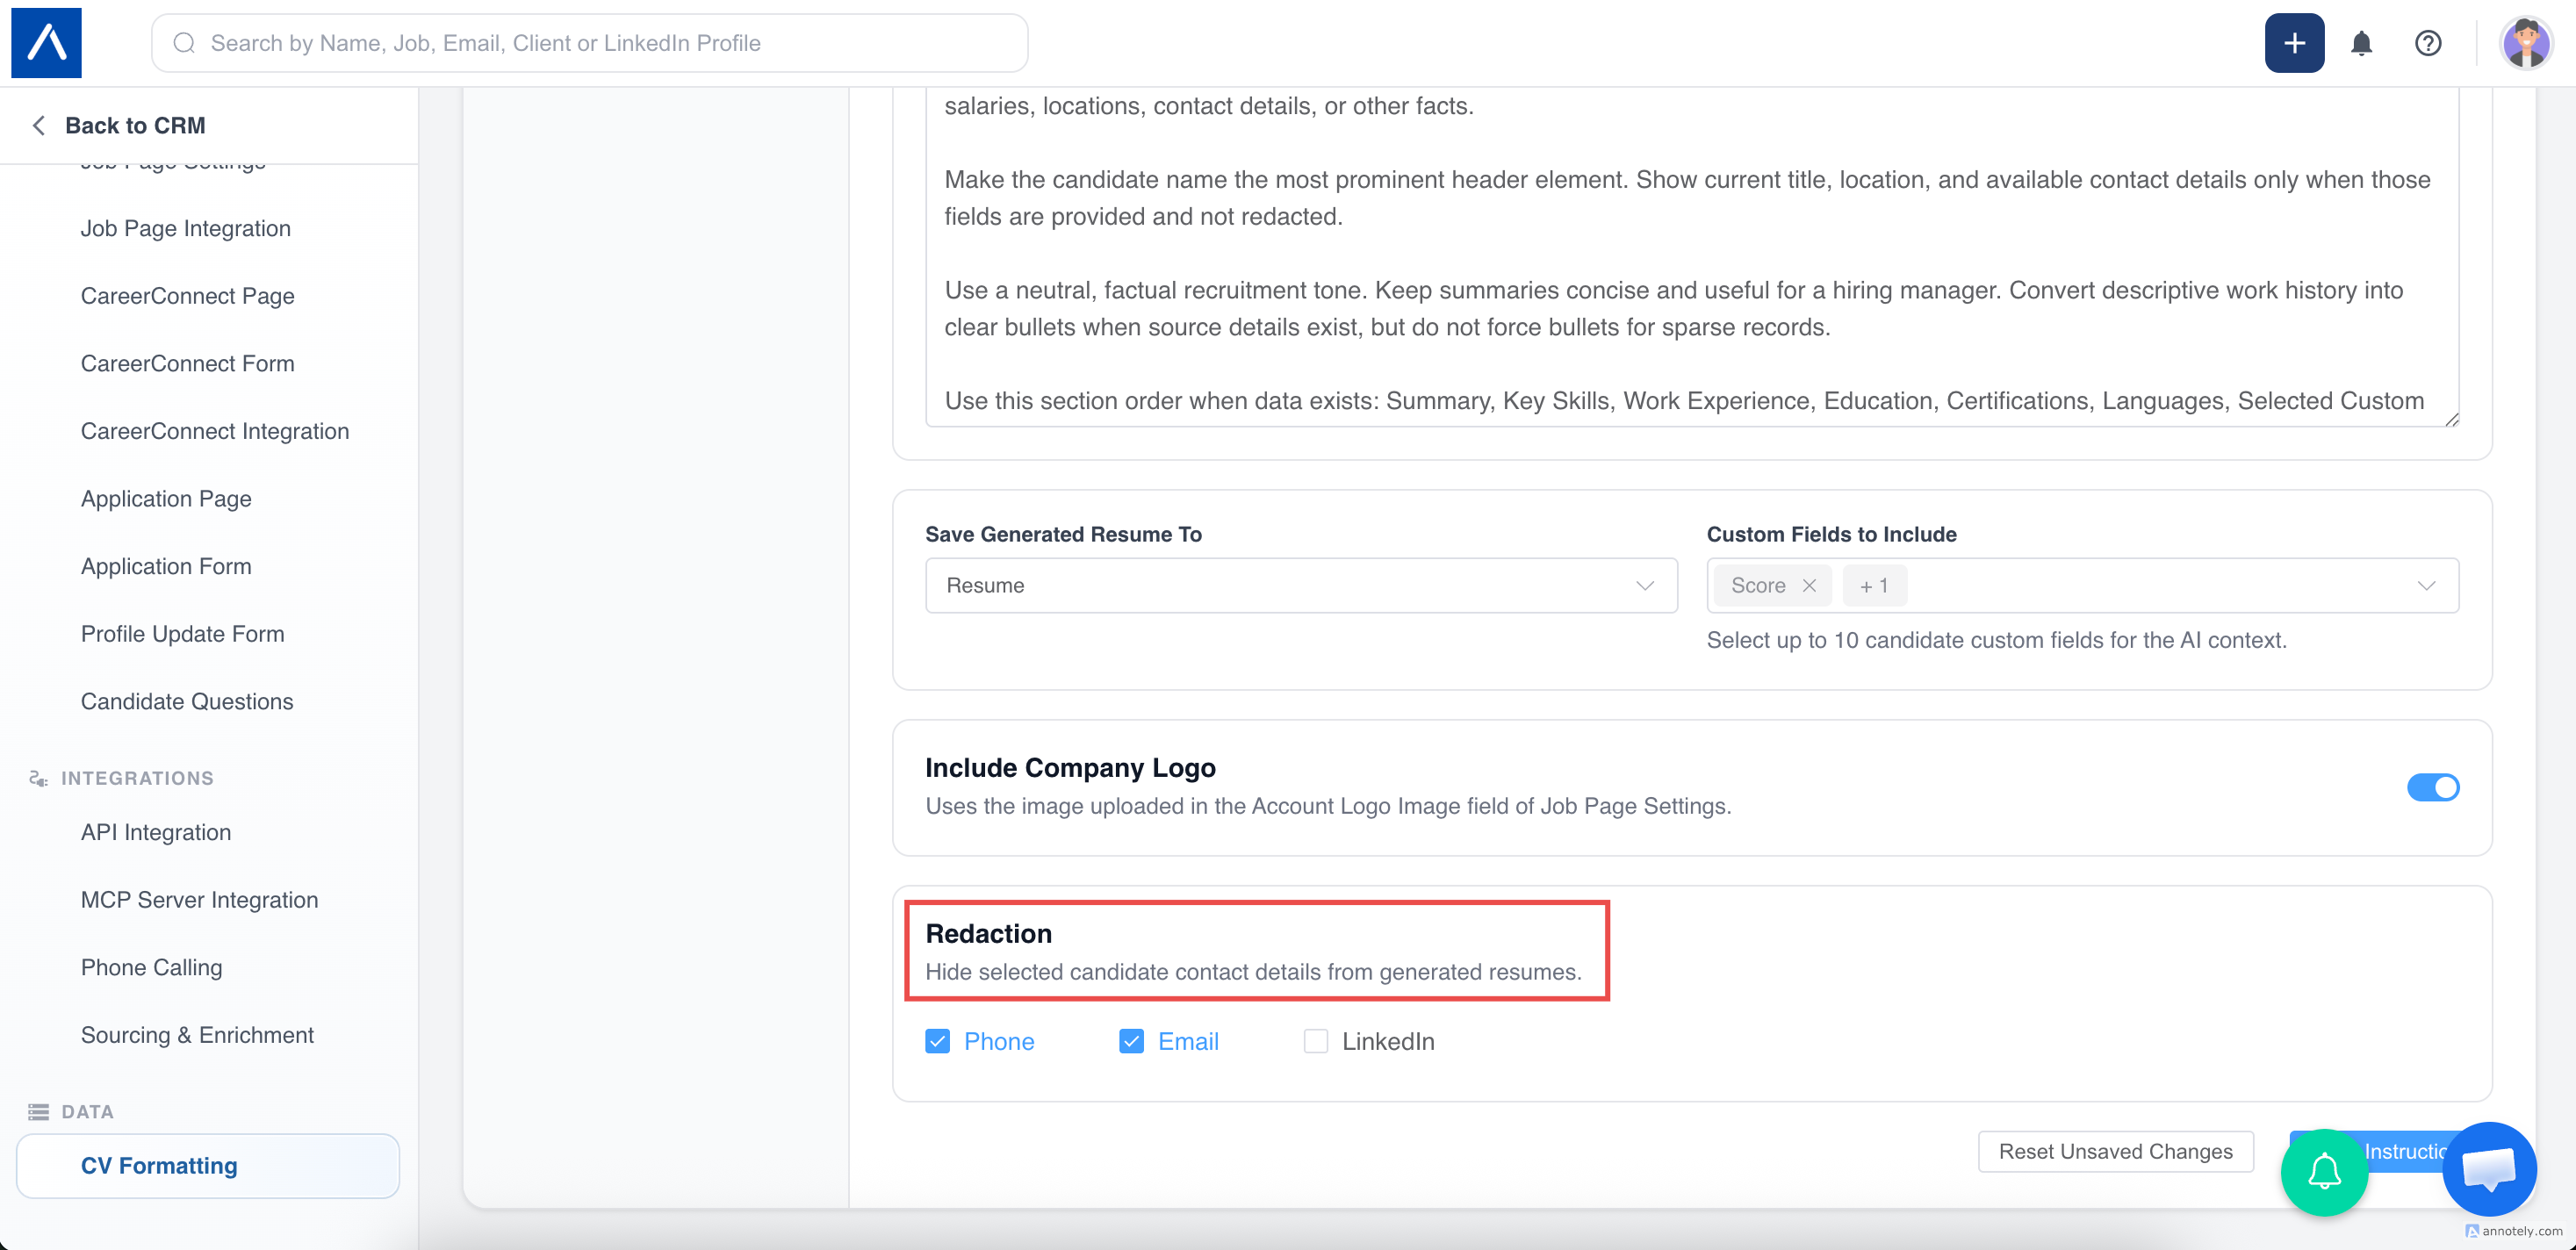
Task: Open Application Page settings
Action: (166, 498)
